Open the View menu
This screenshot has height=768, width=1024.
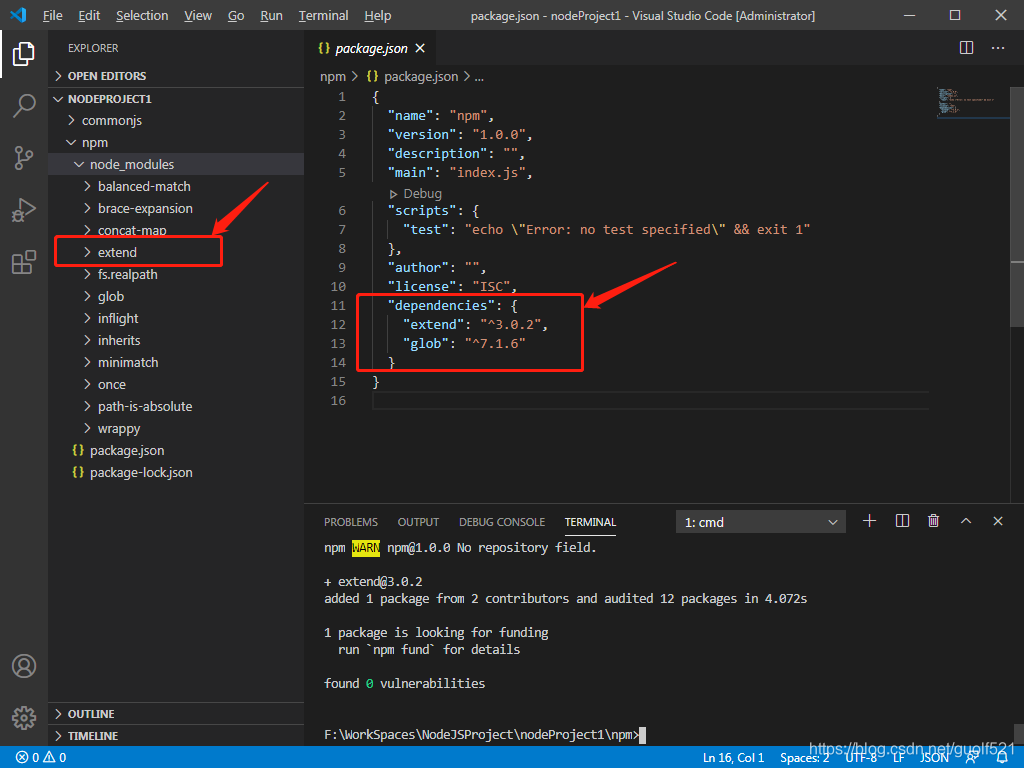[198, 15]
